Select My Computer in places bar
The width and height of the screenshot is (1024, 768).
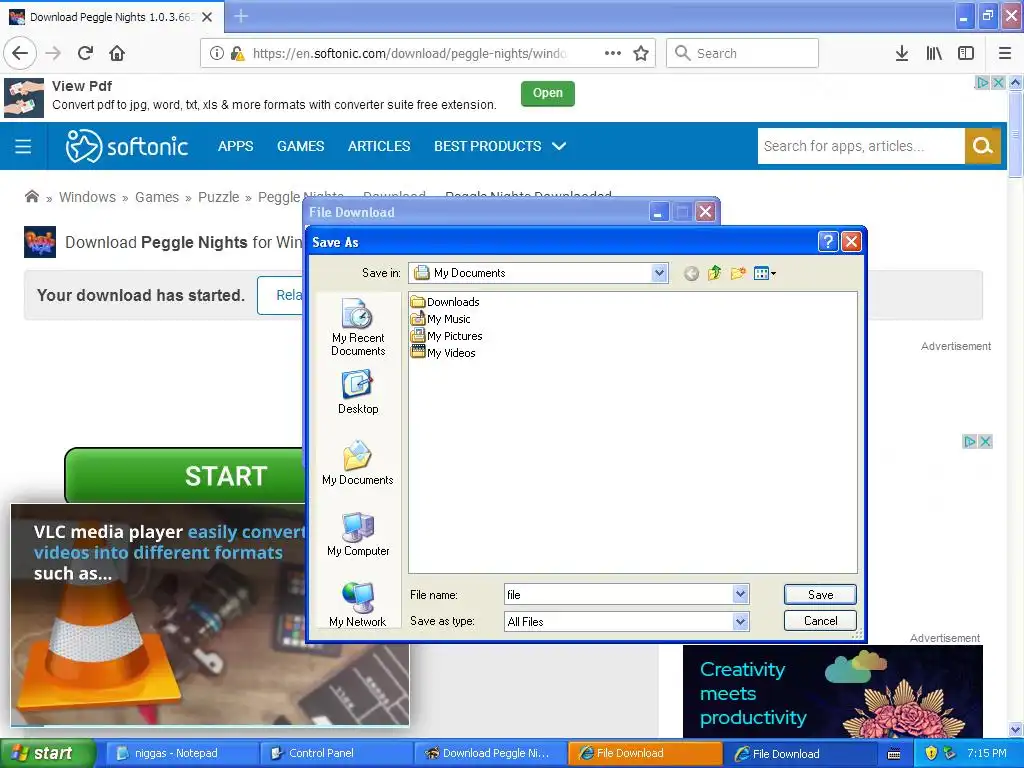[358, 535]
